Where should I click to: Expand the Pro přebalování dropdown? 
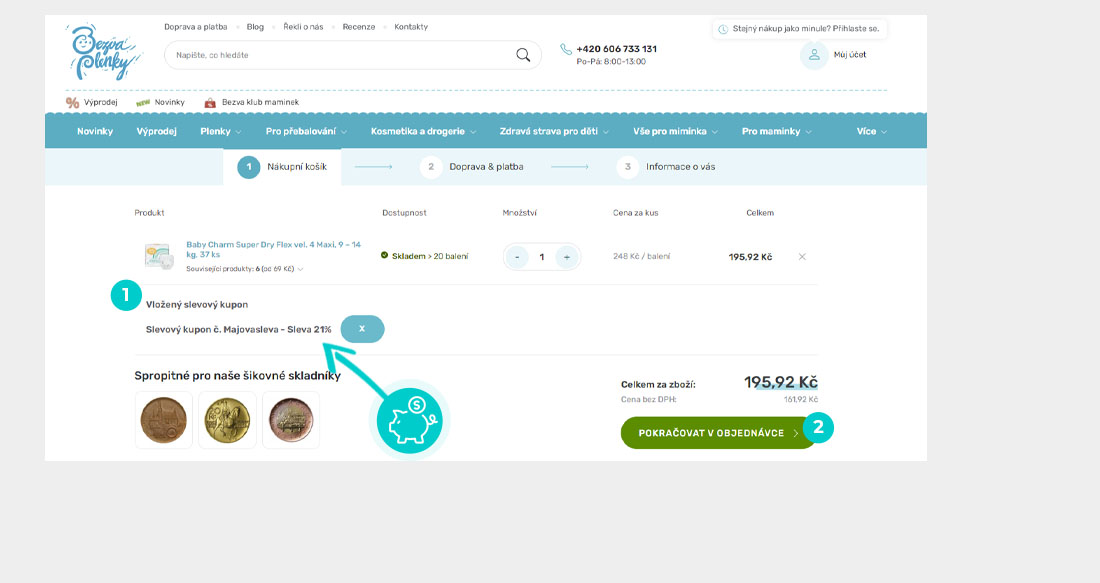click(x=306, y=131)
